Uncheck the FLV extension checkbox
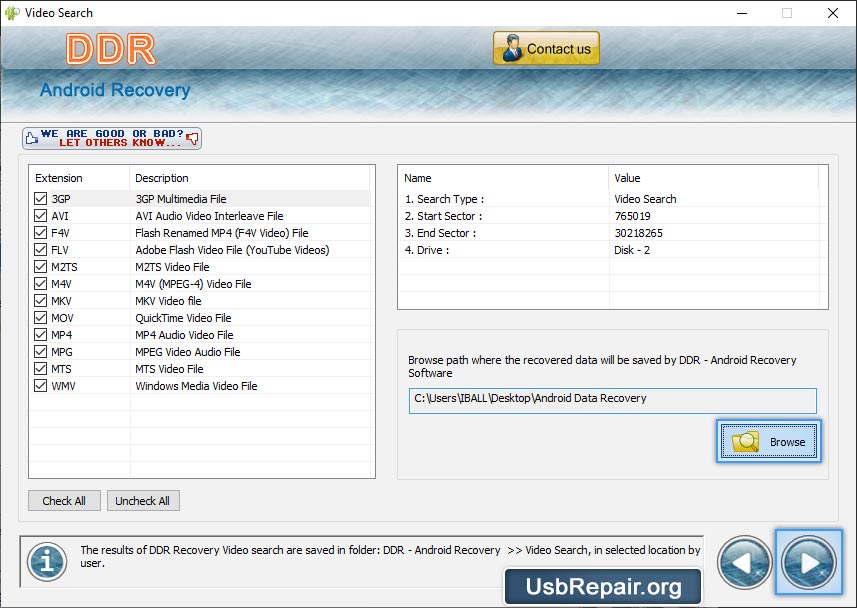Viewport: 857px width, 608px height. point(40,249)
